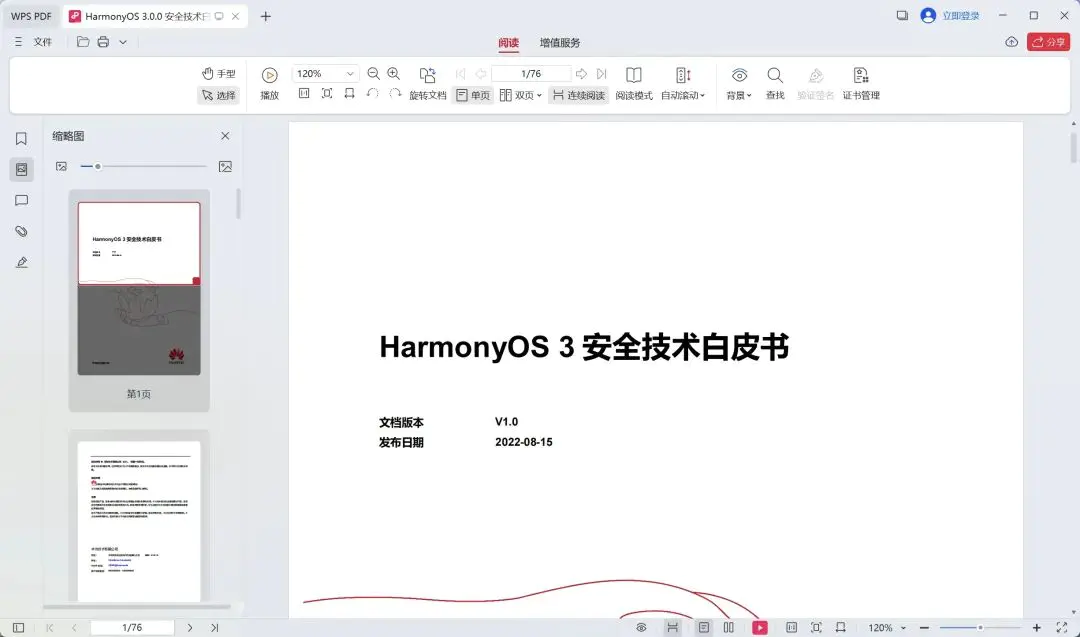
Task: Open the thumbnails panel icon in left sidebar
Action: pyautogui.click(x=21, y=168)
